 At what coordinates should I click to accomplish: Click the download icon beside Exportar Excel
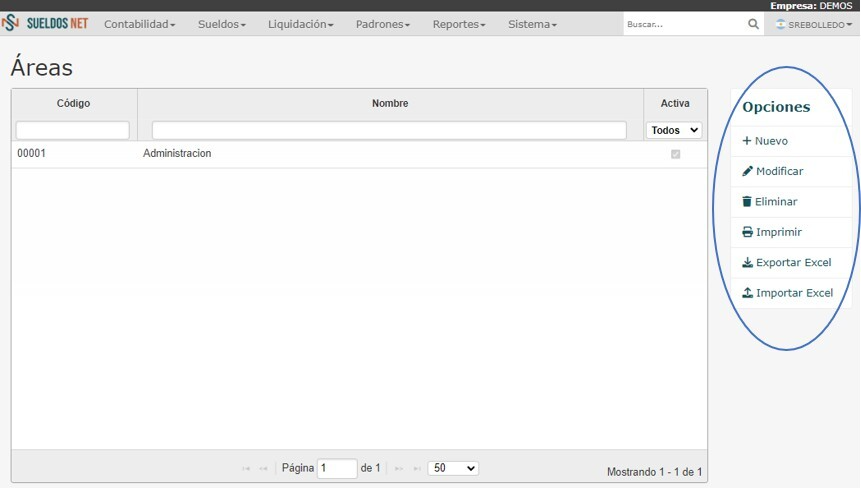click(x=747, y=262)
